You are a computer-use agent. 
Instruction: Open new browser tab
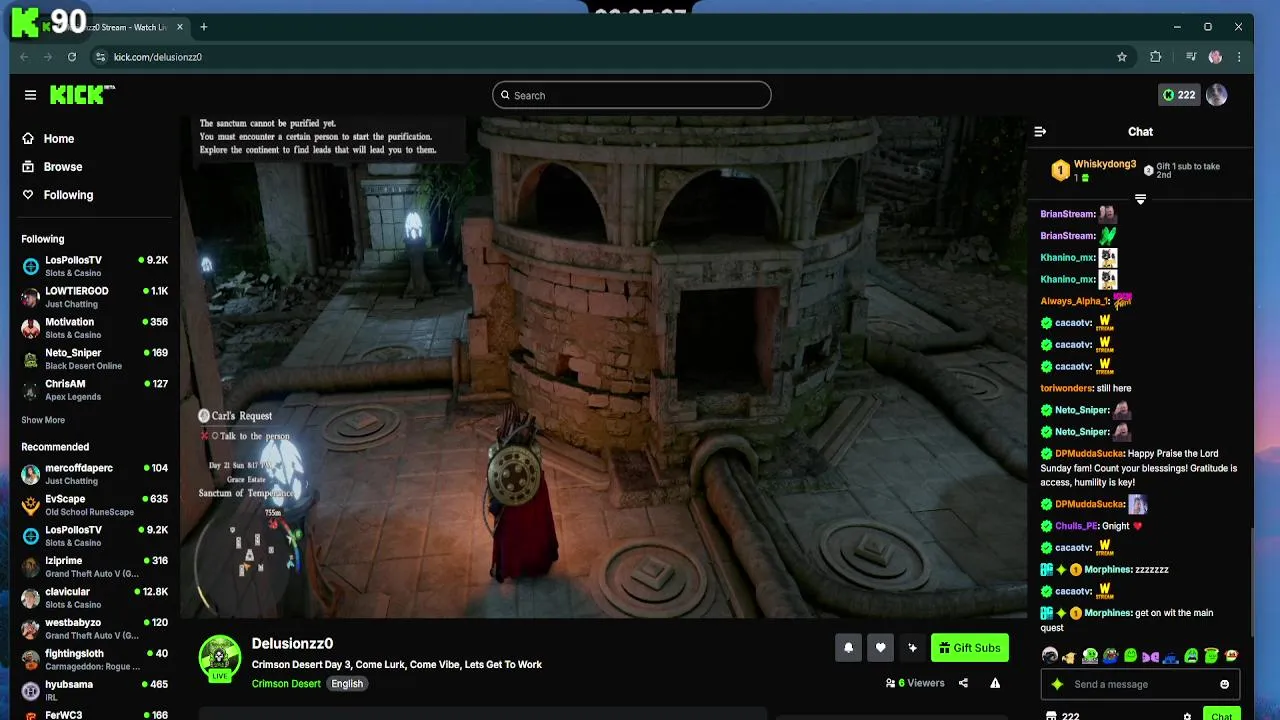tap(204, 27)
